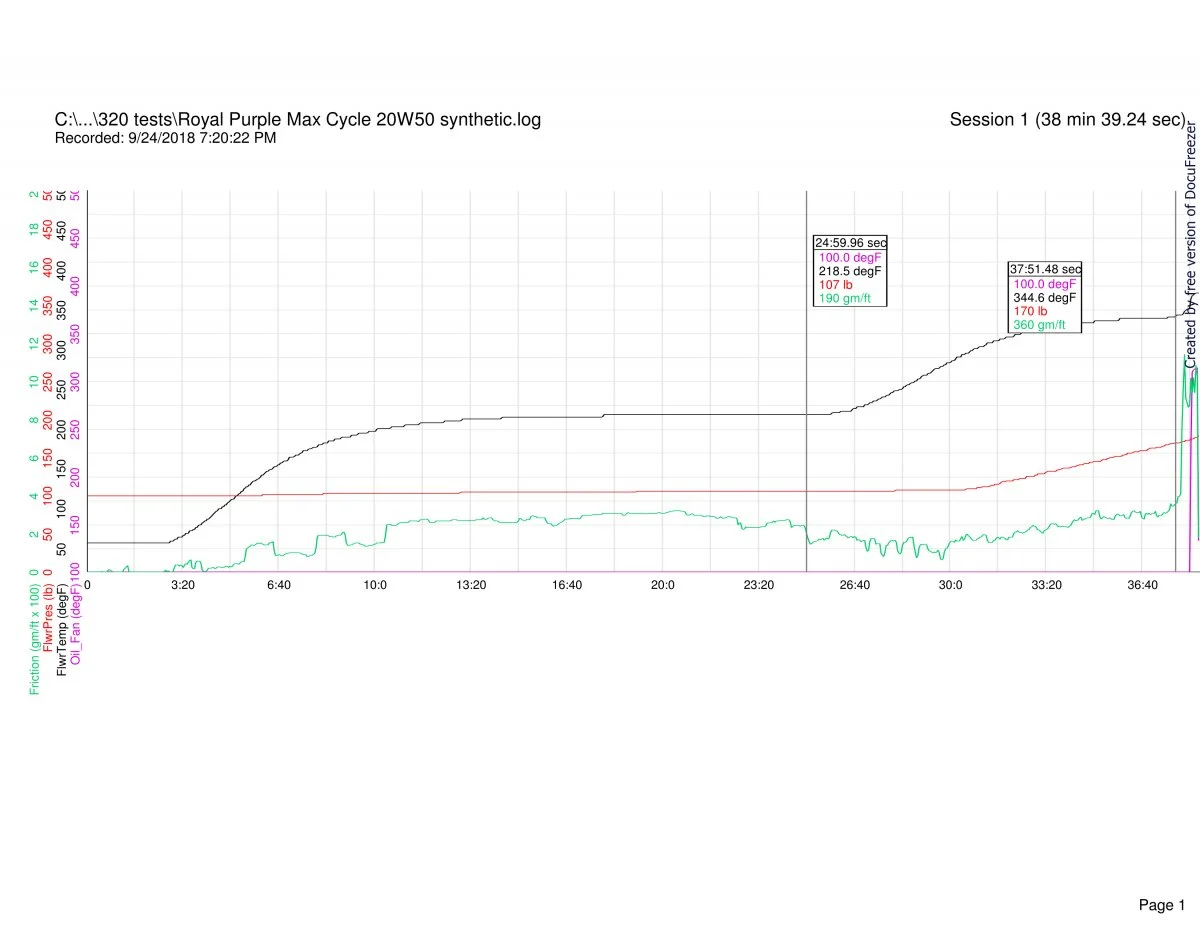Select the 218.5 degF value in readout
This screenshot has width=1200, height=927.
click(848, 271)
